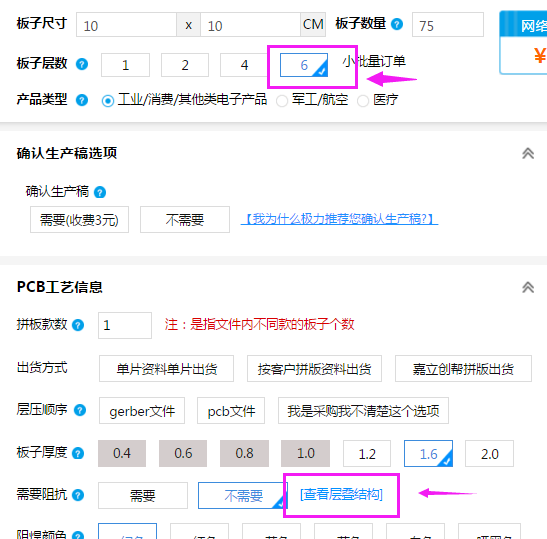Open help icon beside 确认生产稿
547x539 pixels.
point(100,192)
